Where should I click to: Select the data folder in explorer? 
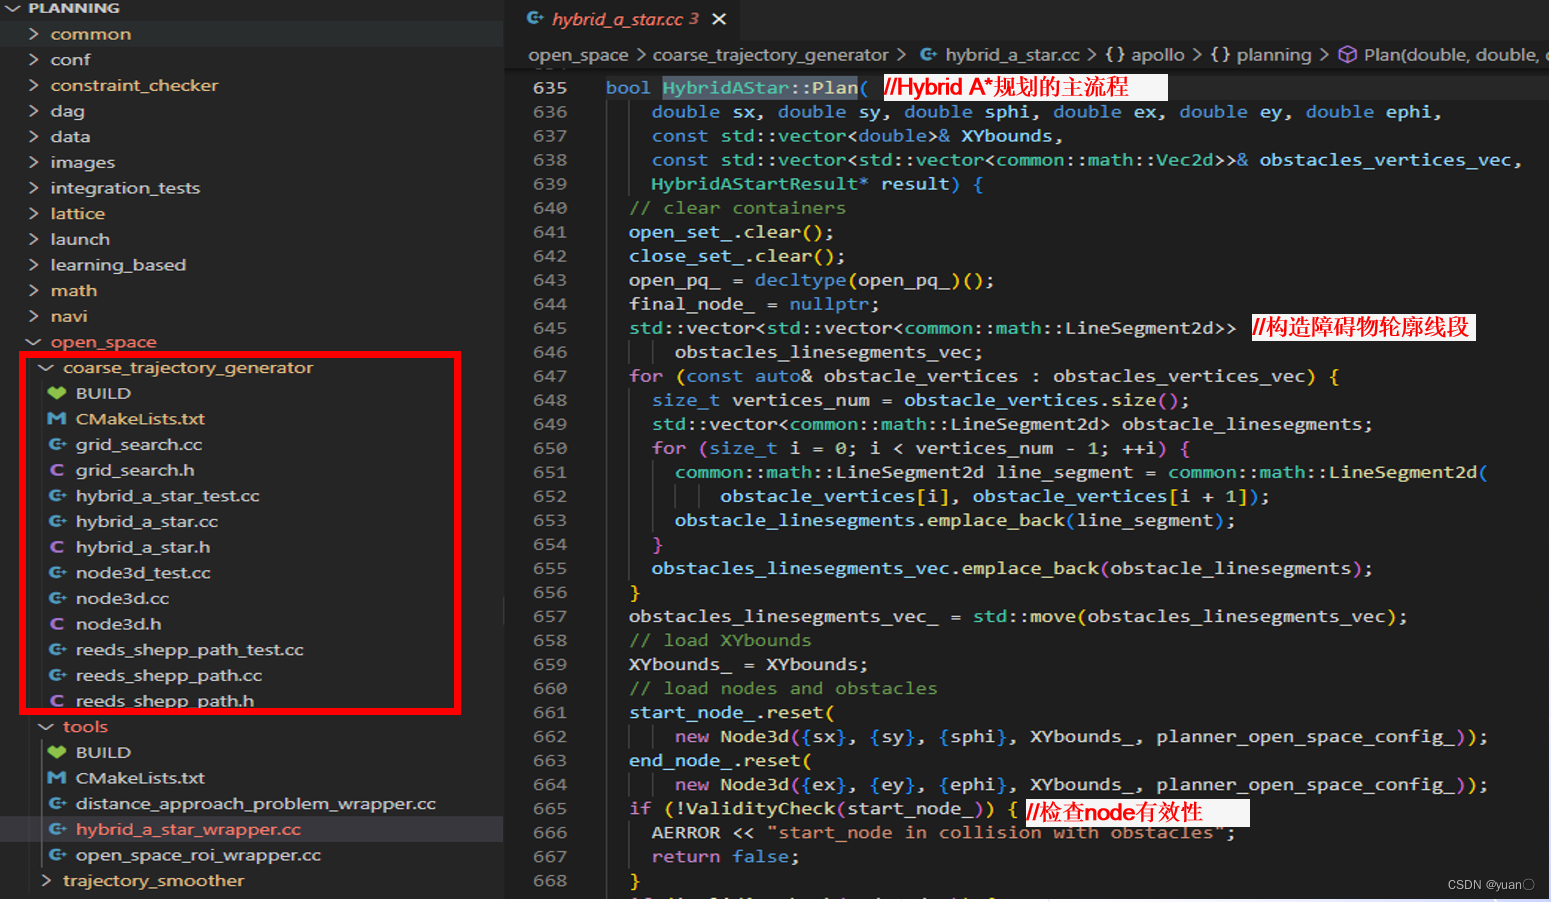coord(70,137)
